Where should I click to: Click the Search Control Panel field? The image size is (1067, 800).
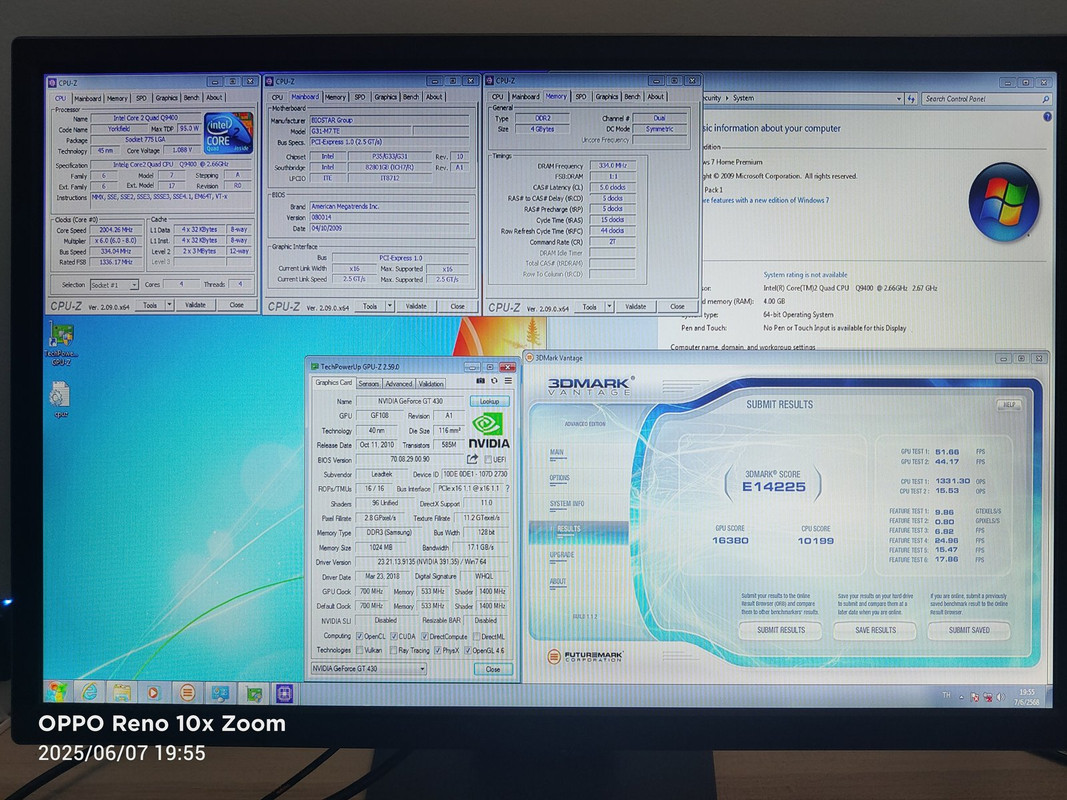click(x=987, y=99)
